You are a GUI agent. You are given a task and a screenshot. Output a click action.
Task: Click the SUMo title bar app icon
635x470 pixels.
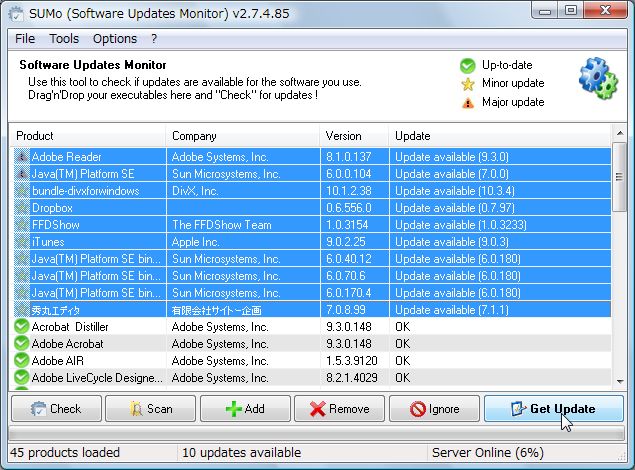(x=16, y=14)
